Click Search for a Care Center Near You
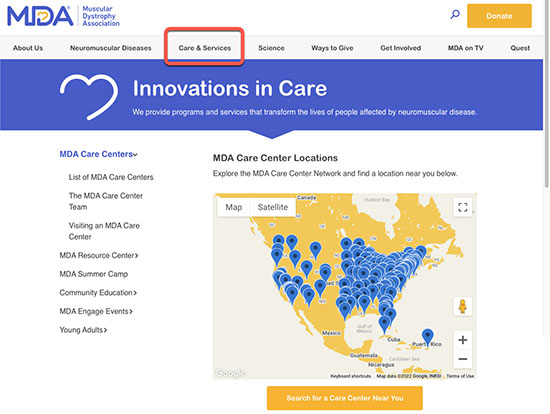 click(x=344, y=398)
